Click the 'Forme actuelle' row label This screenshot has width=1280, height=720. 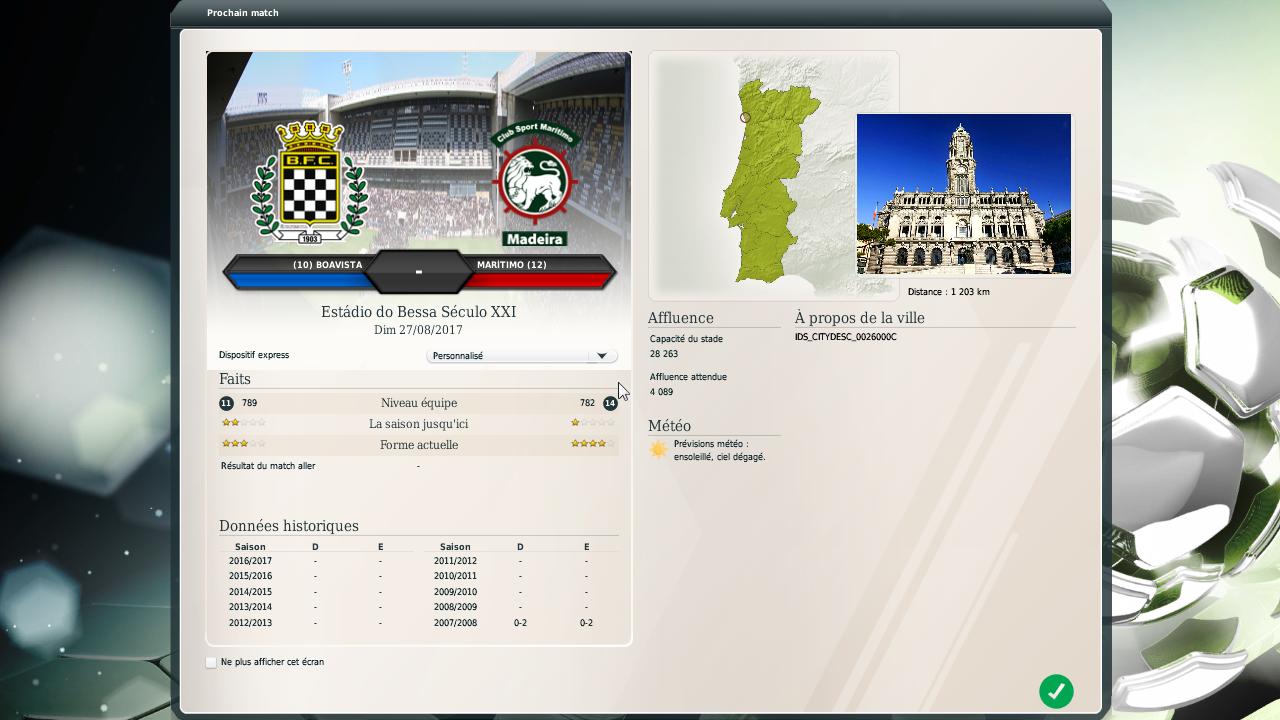coord(419,445)
